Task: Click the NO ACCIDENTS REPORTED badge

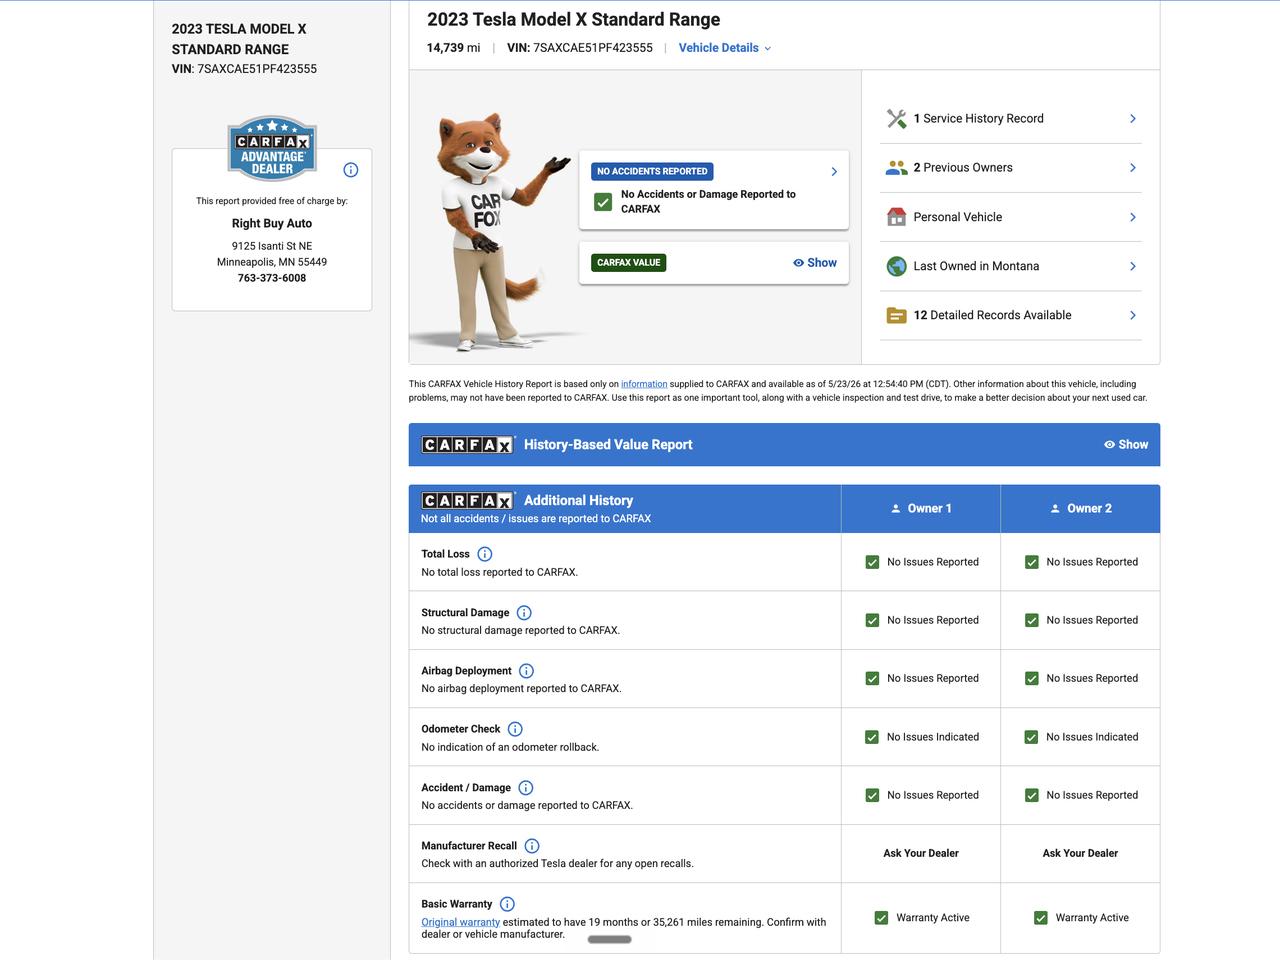Action: [652, 171]
